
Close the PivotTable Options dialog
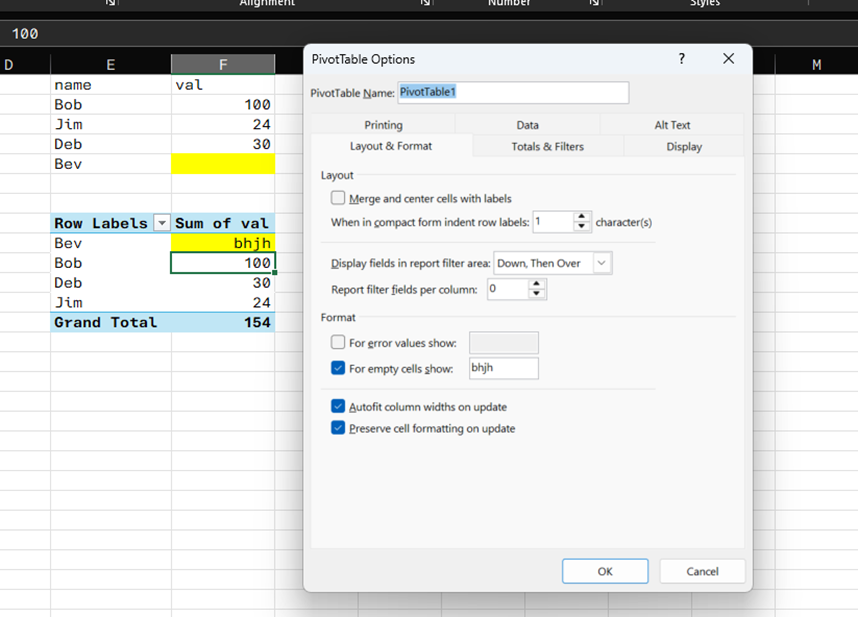pos(728,59)
